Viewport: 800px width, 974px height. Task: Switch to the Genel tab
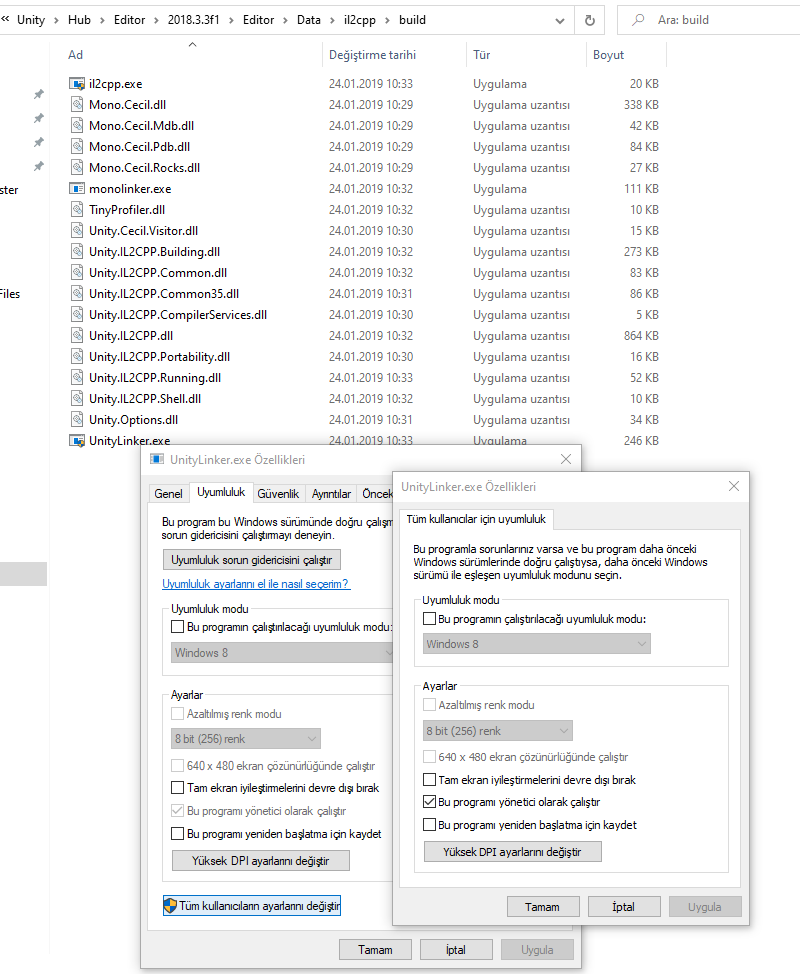click(168, 494)
